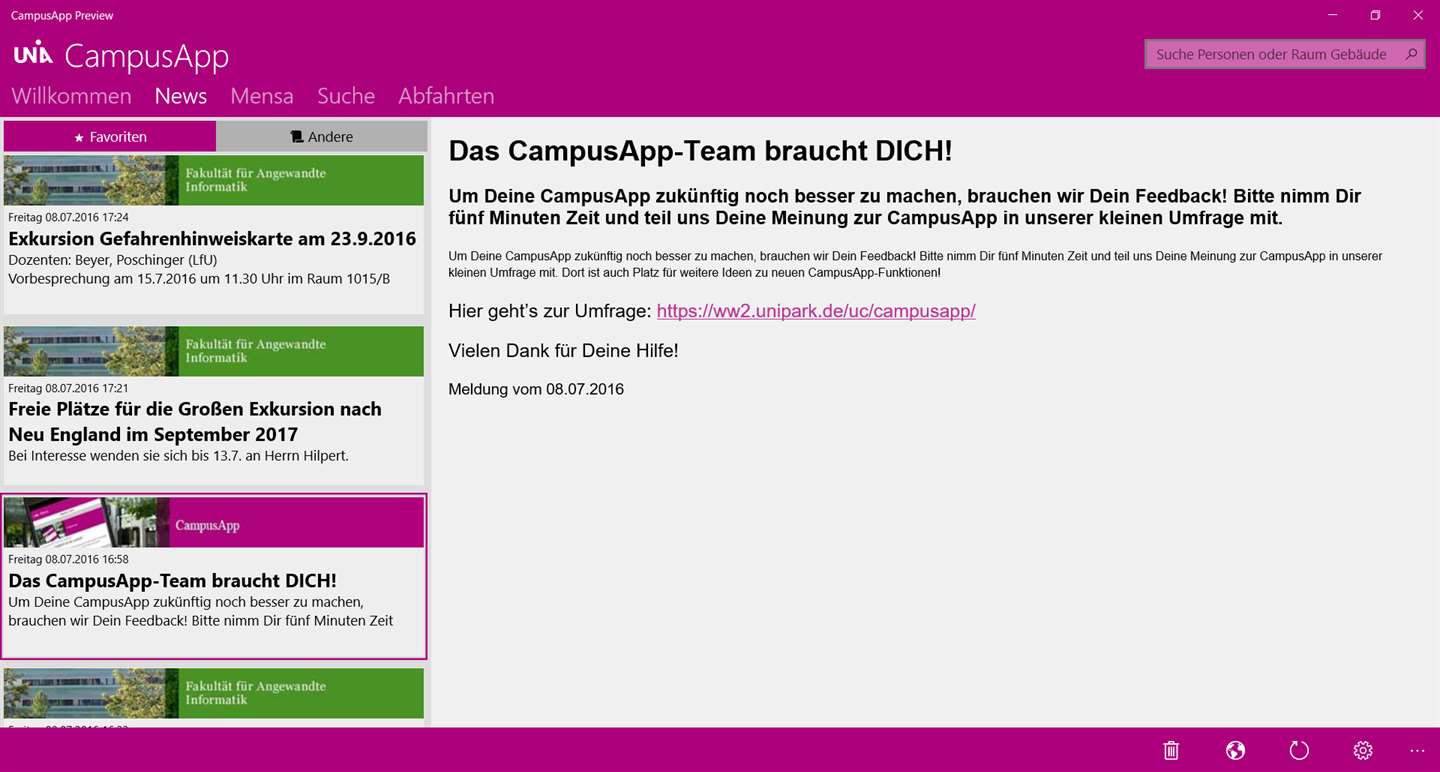Open the more options ellipsis
This screenshot has width=1440, height=772.
tap(1417, 750)
